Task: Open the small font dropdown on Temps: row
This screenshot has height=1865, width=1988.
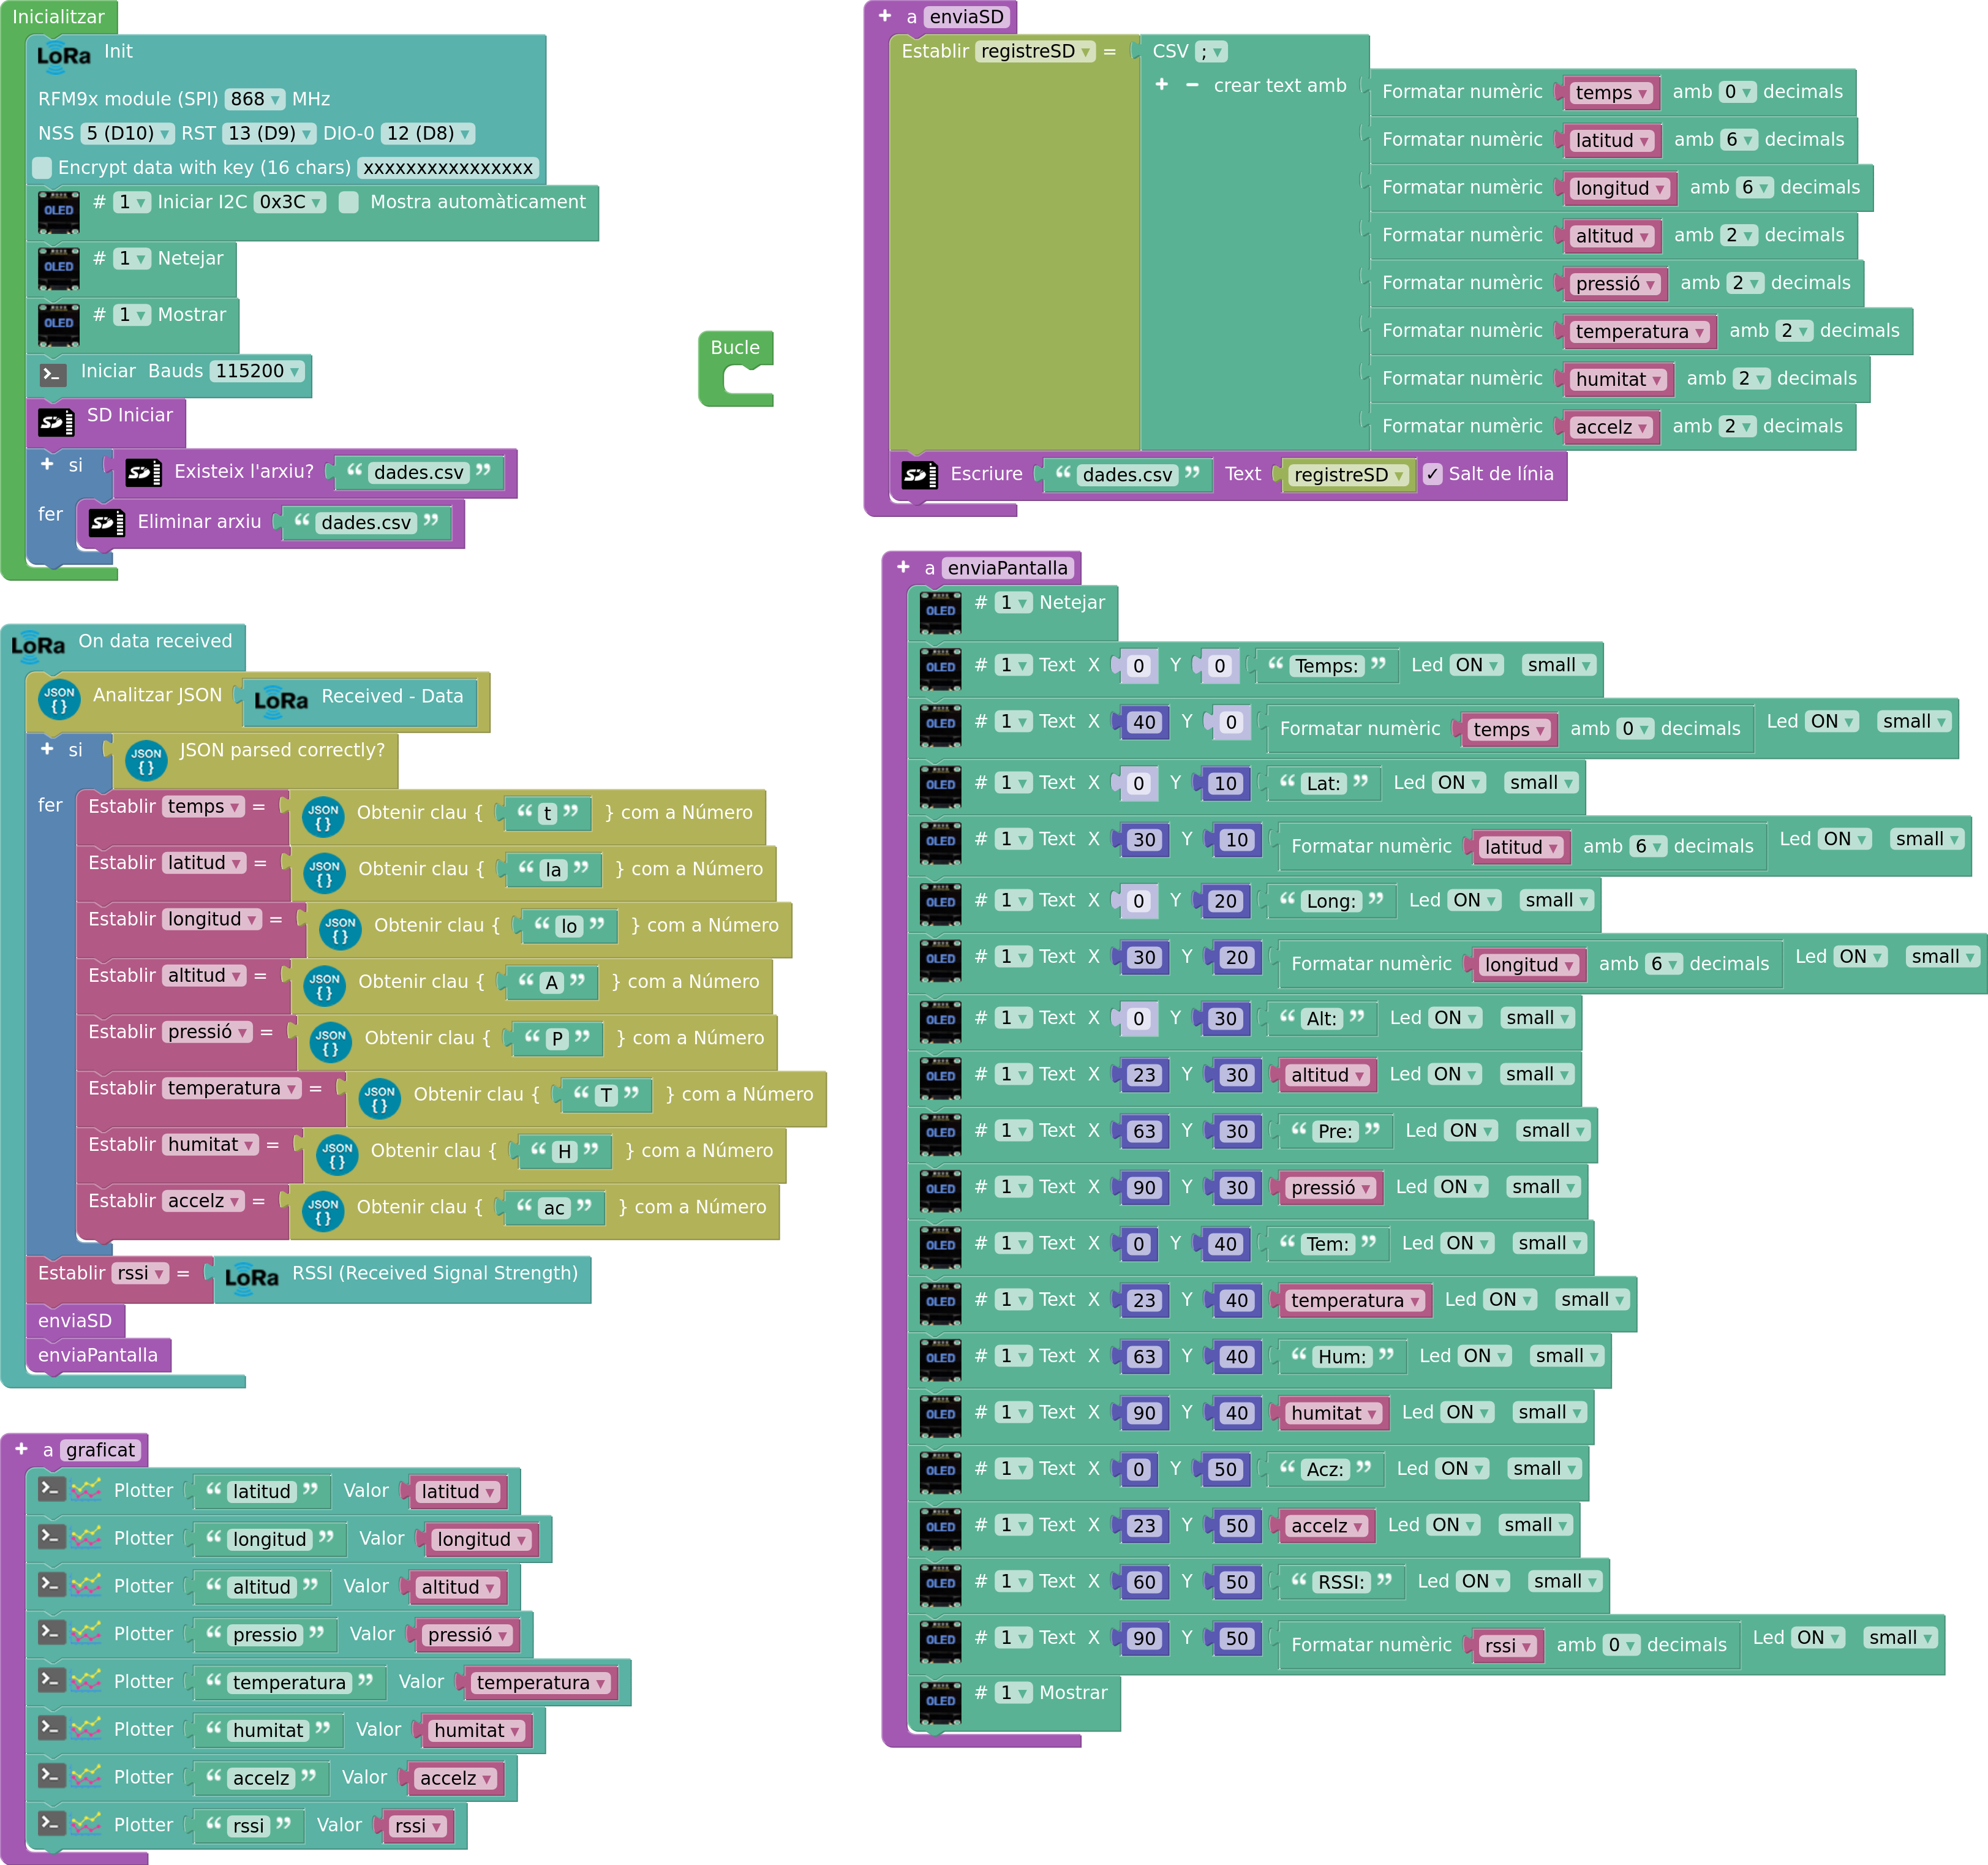Action: 1559,665
